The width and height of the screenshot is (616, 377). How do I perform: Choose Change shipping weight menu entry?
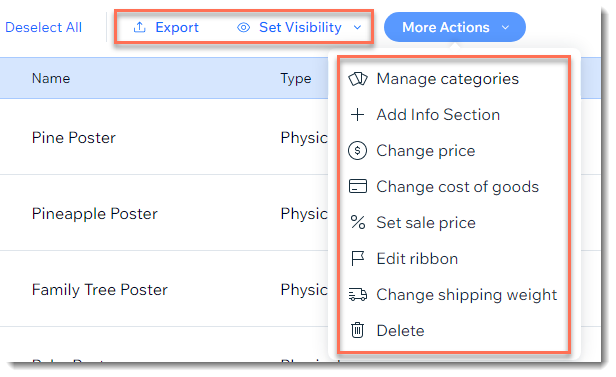[x=454, y=295]
